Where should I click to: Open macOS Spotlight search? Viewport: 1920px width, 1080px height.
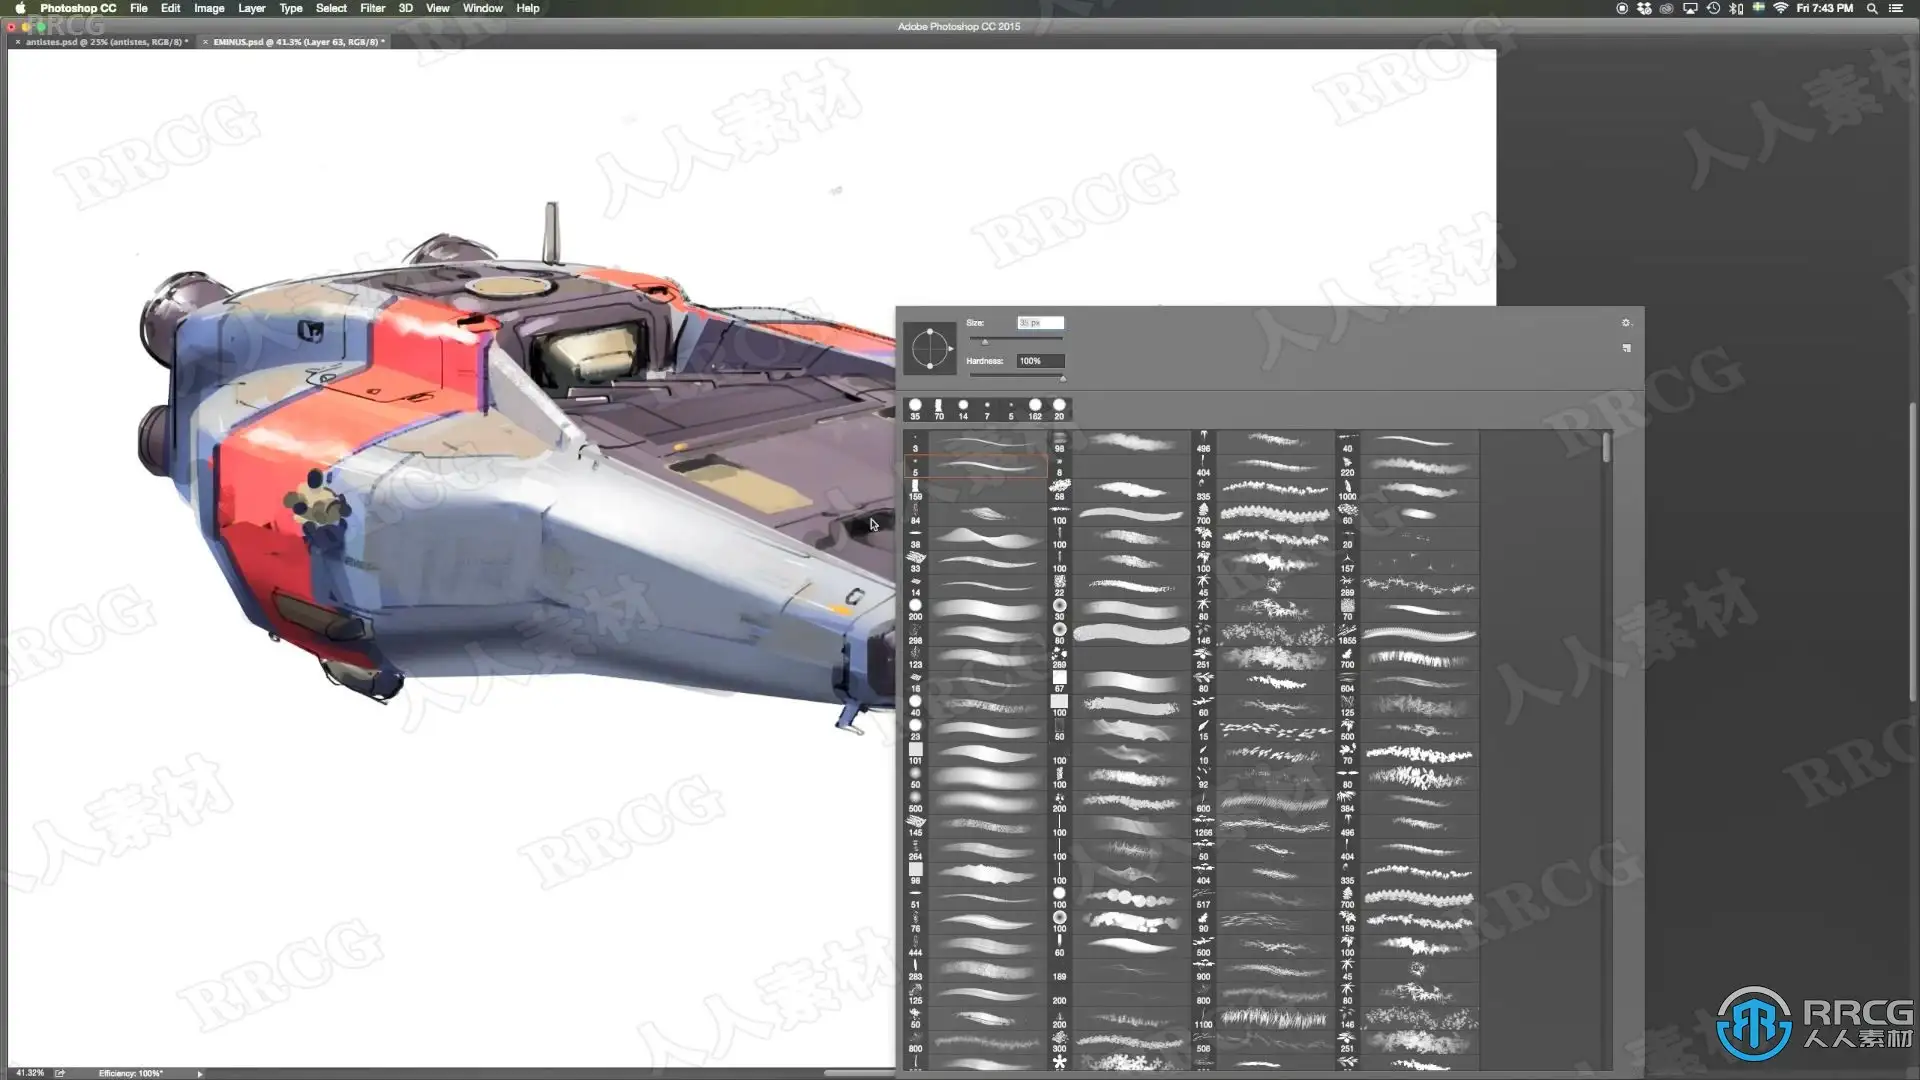coord(1871,8)
